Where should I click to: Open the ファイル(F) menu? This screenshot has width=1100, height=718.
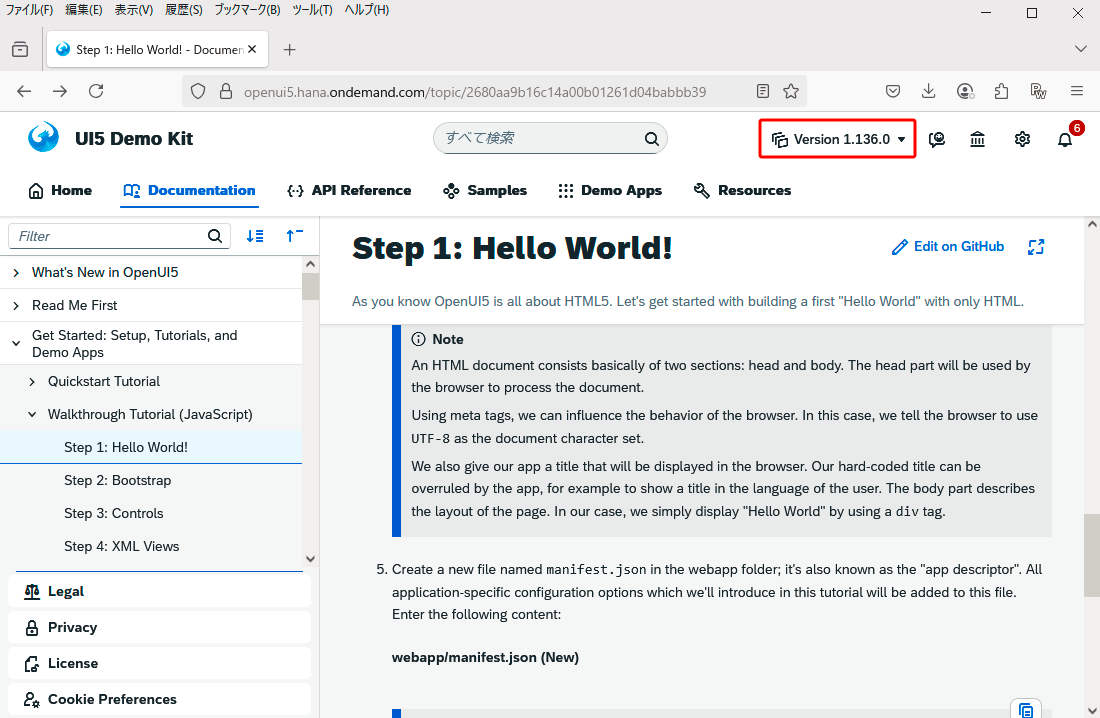pos(29,10)
